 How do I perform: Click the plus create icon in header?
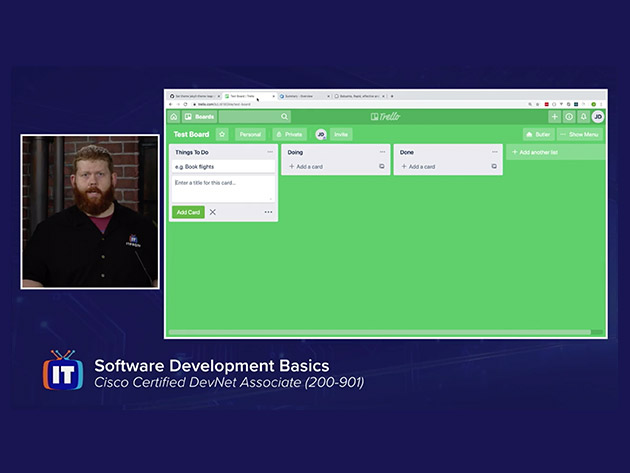555,117
